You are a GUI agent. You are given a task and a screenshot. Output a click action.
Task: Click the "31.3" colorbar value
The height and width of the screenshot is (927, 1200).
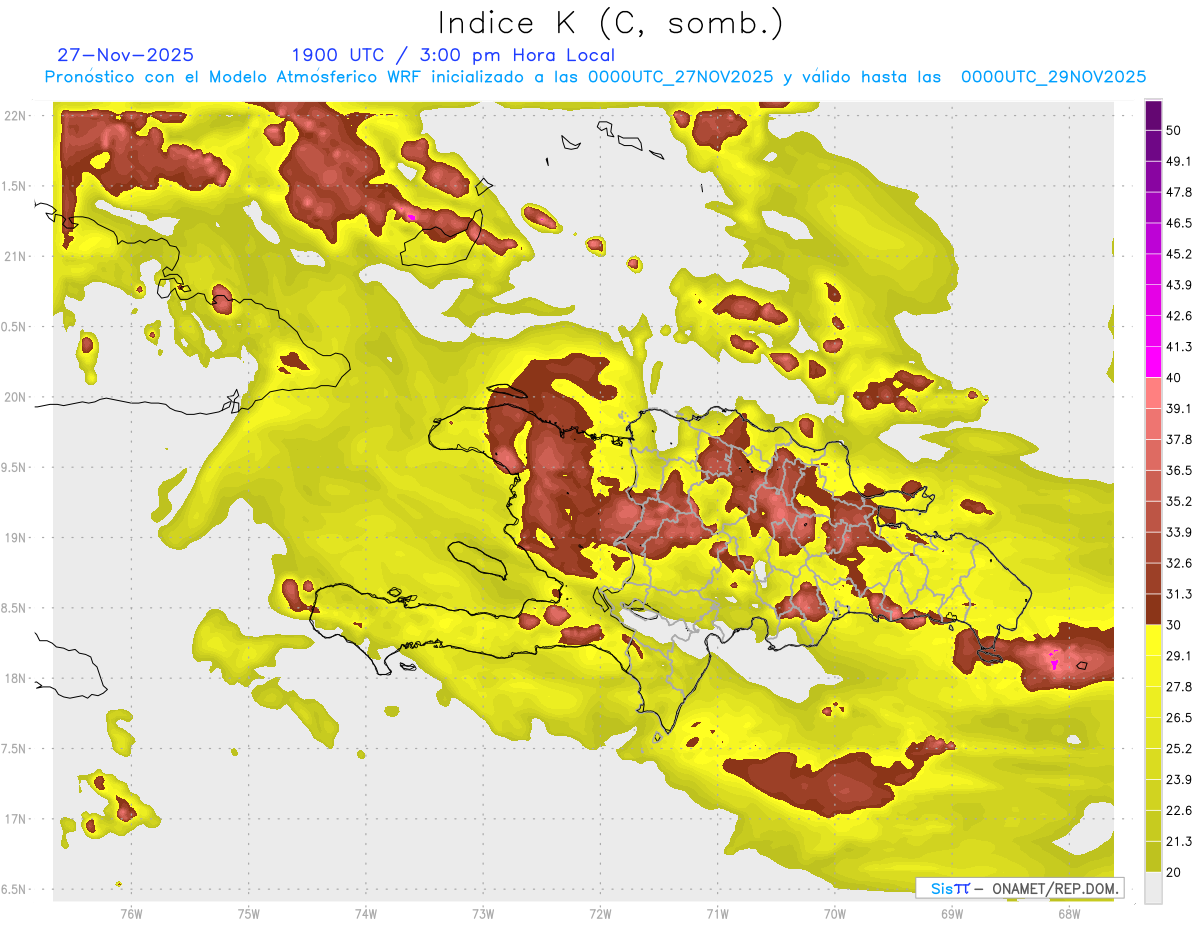click(1179, 594)
